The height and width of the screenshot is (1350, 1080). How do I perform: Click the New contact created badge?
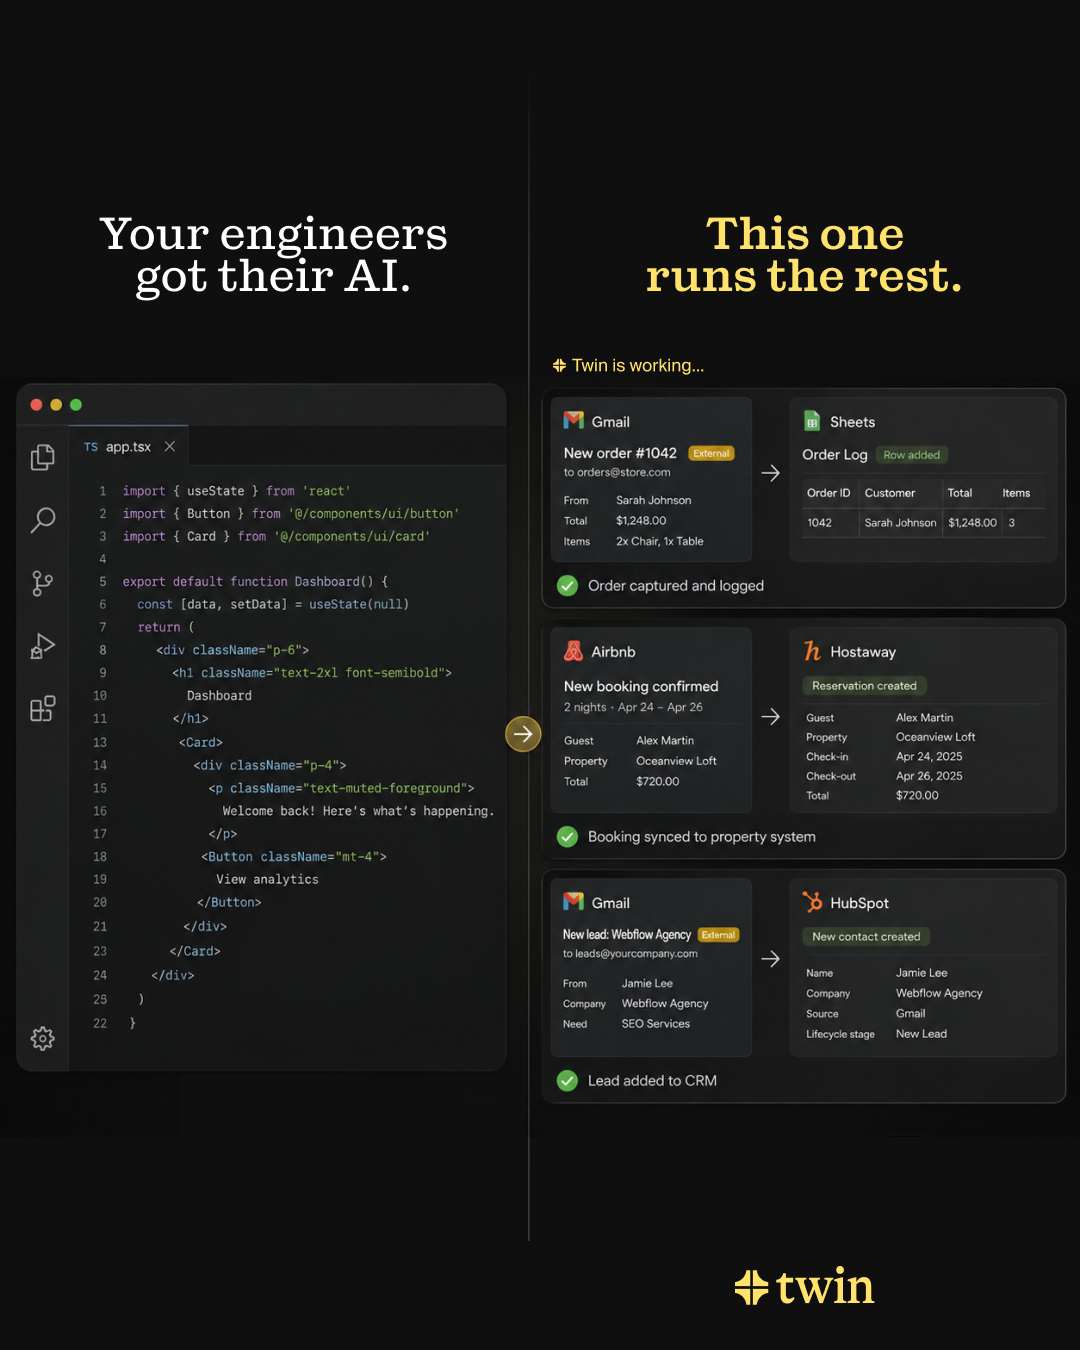tap(866, 937)
